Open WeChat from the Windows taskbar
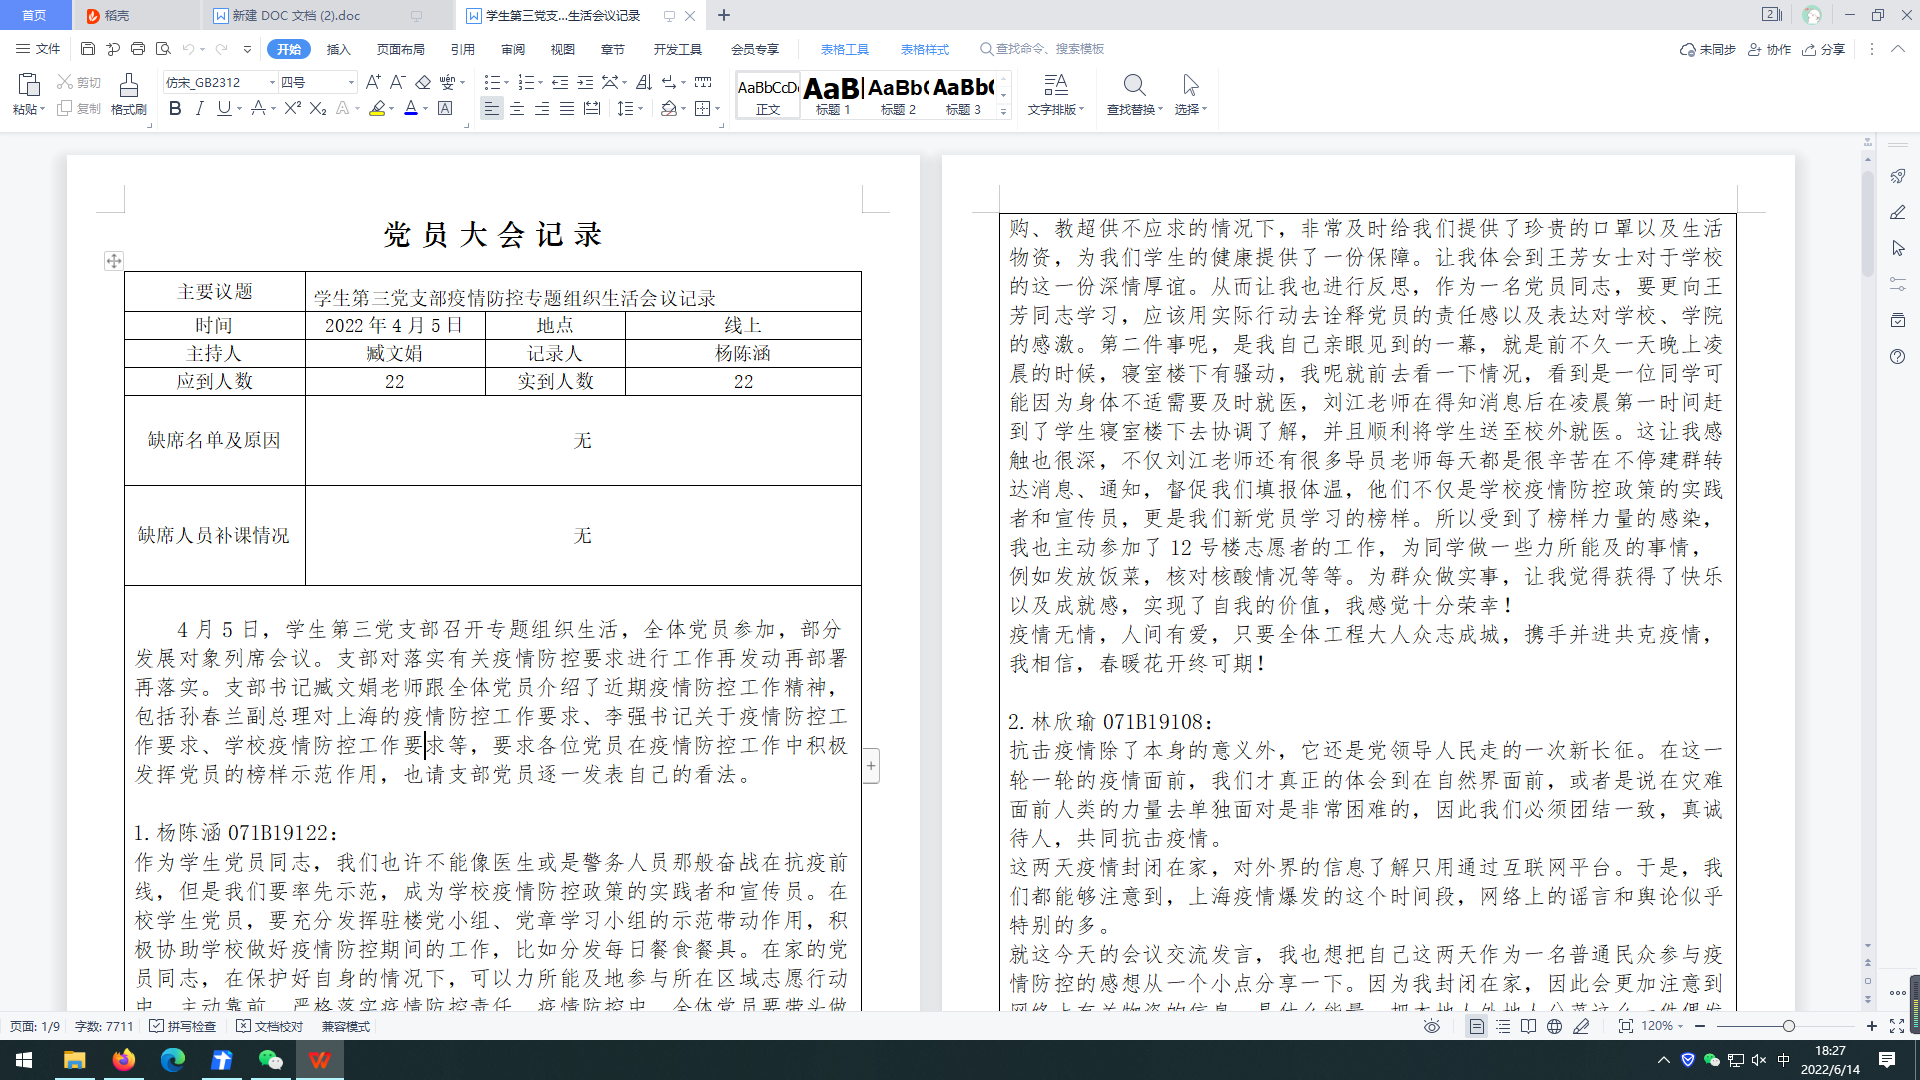This screenshot has width=1920, height=1080. click(x=270, y=1060)
